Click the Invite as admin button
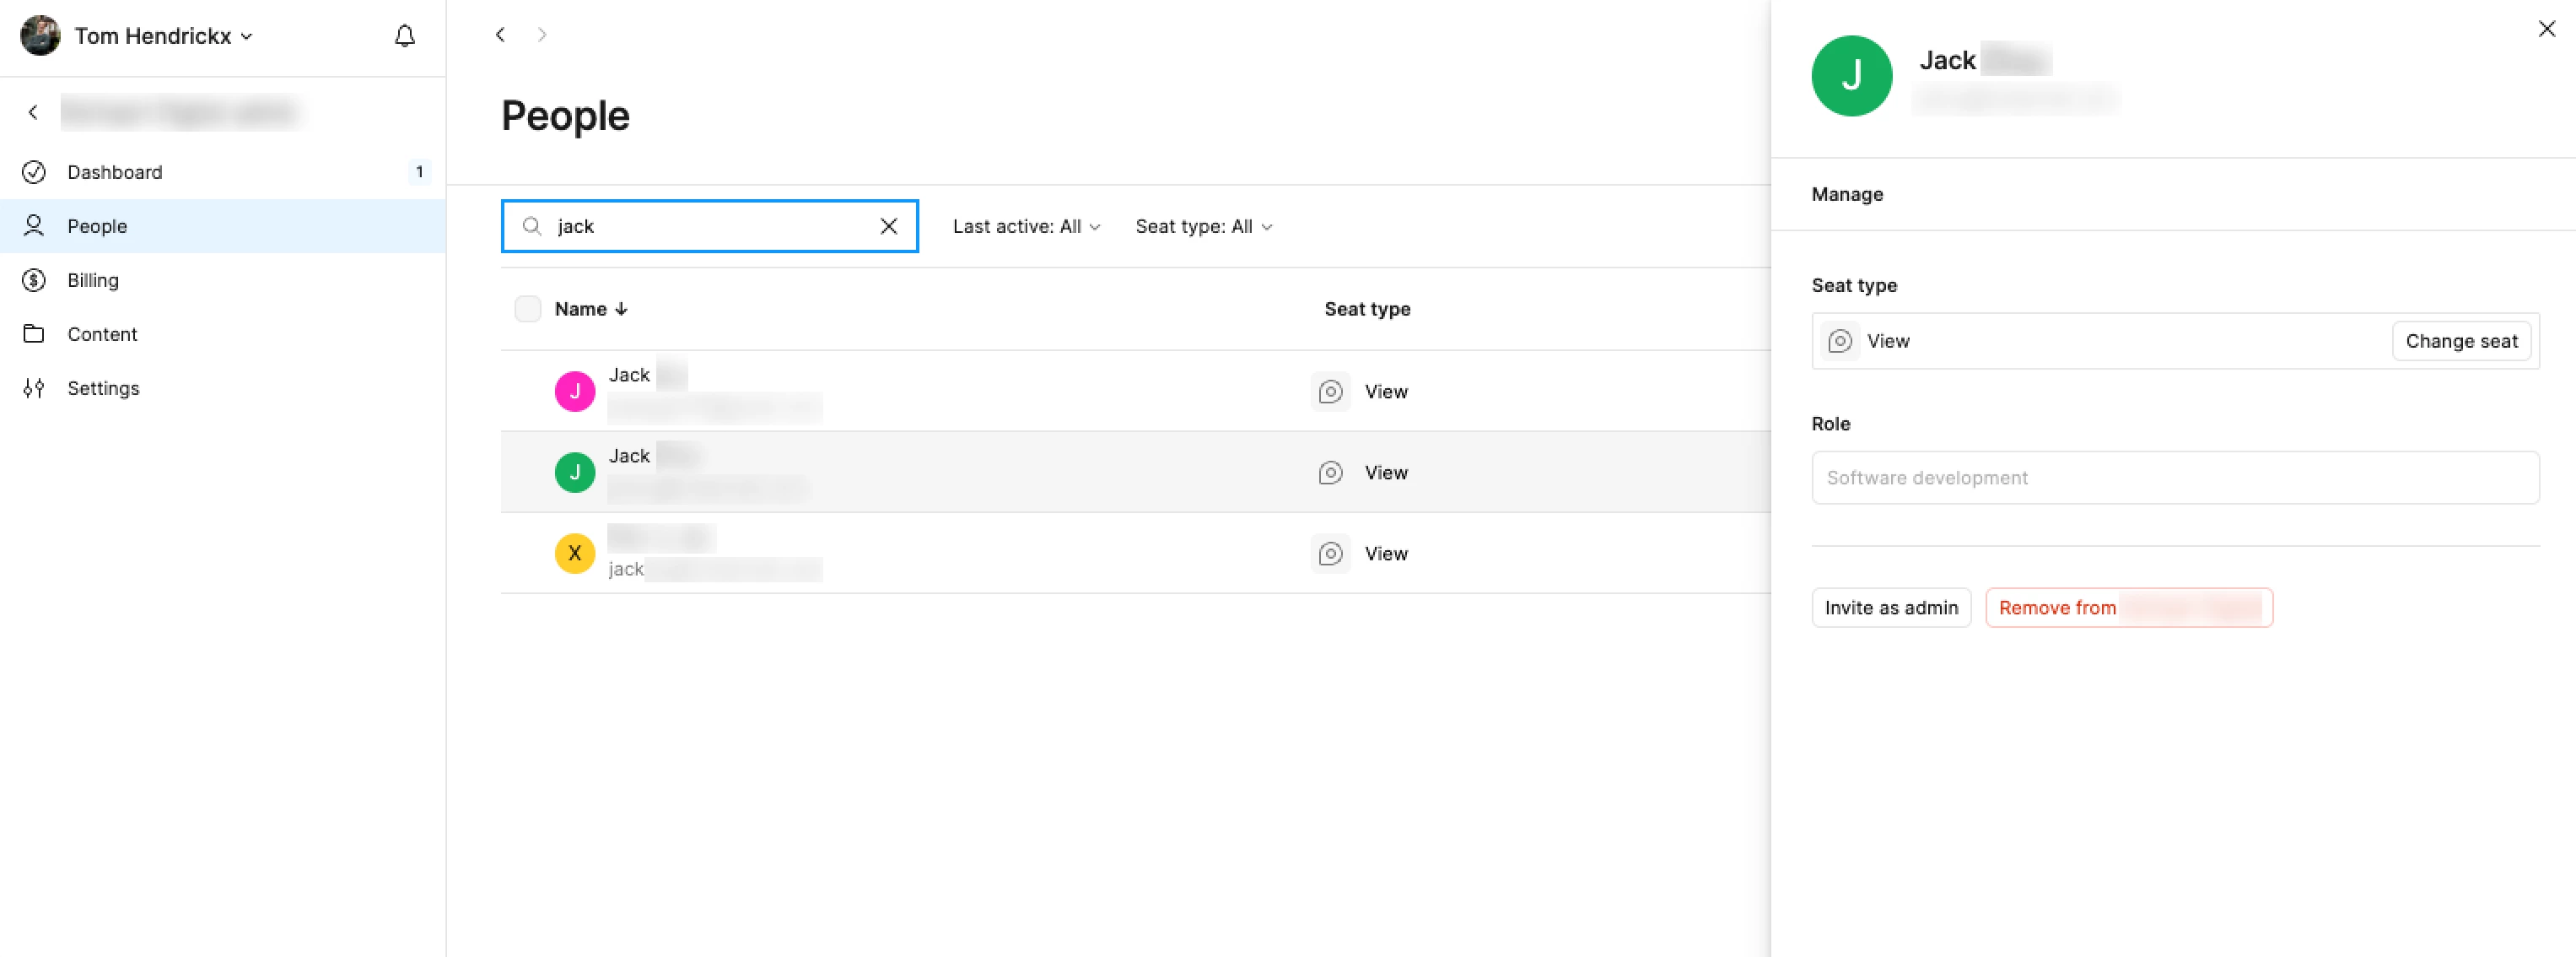The image size is (2576, 957). pyautogui.click(x=1890, y=608)
